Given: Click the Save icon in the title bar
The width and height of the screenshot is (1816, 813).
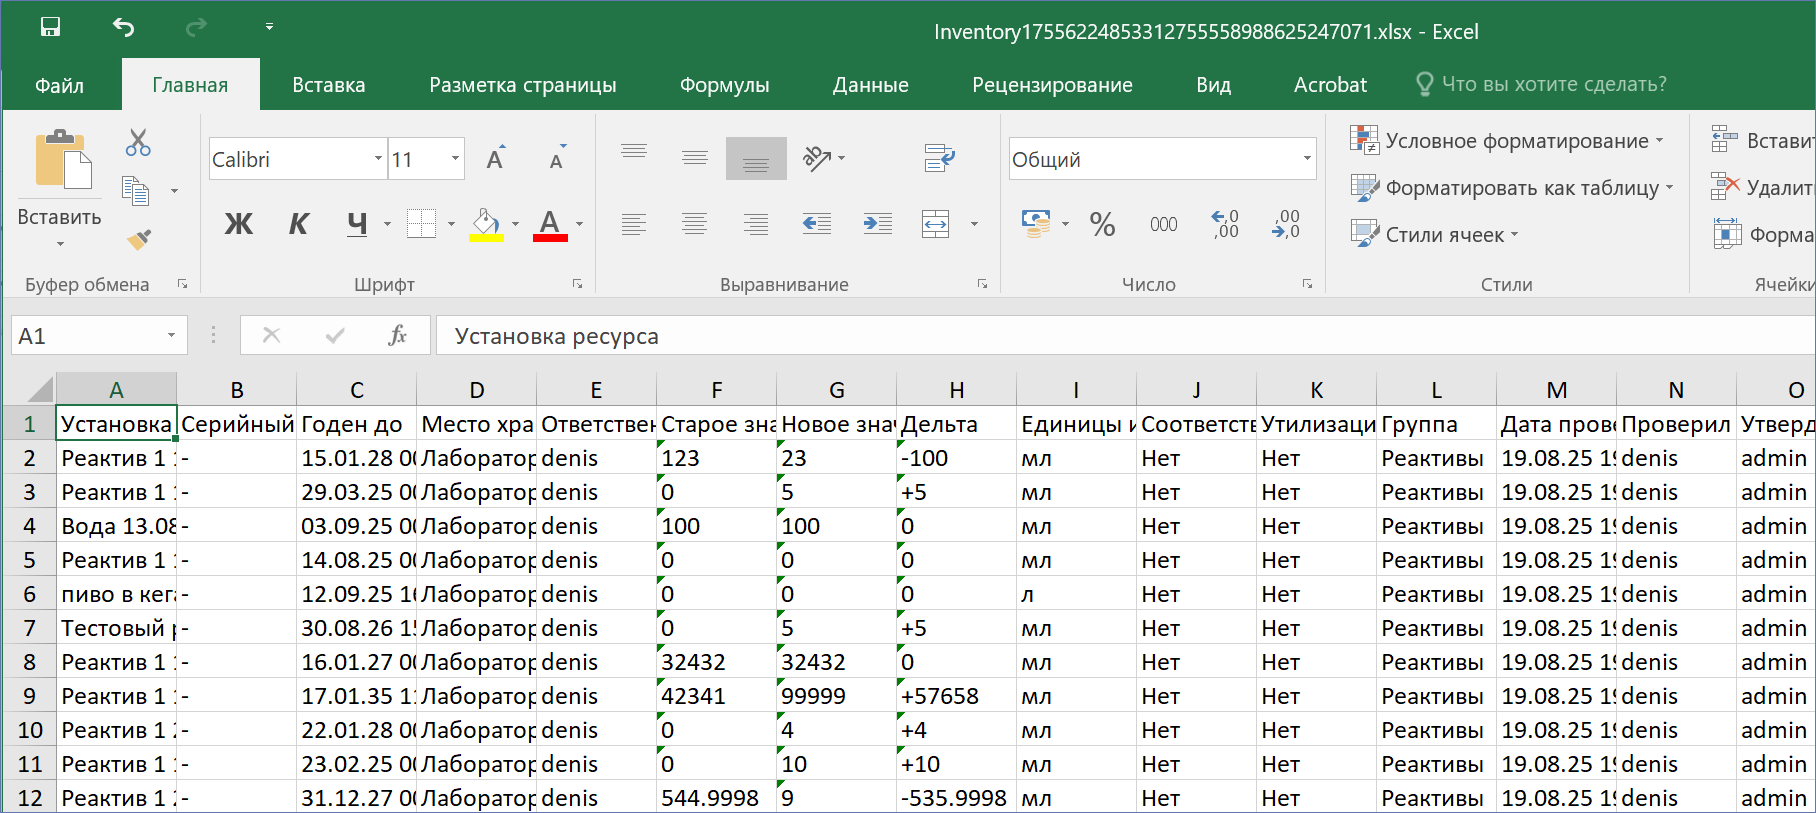Looking at the screenshot, I should [50, 27].
